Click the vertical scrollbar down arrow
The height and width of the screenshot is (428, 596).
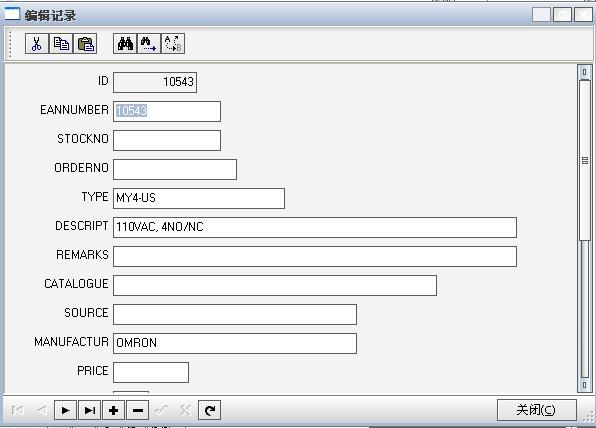pyautogui.click(x=585, y=385)
